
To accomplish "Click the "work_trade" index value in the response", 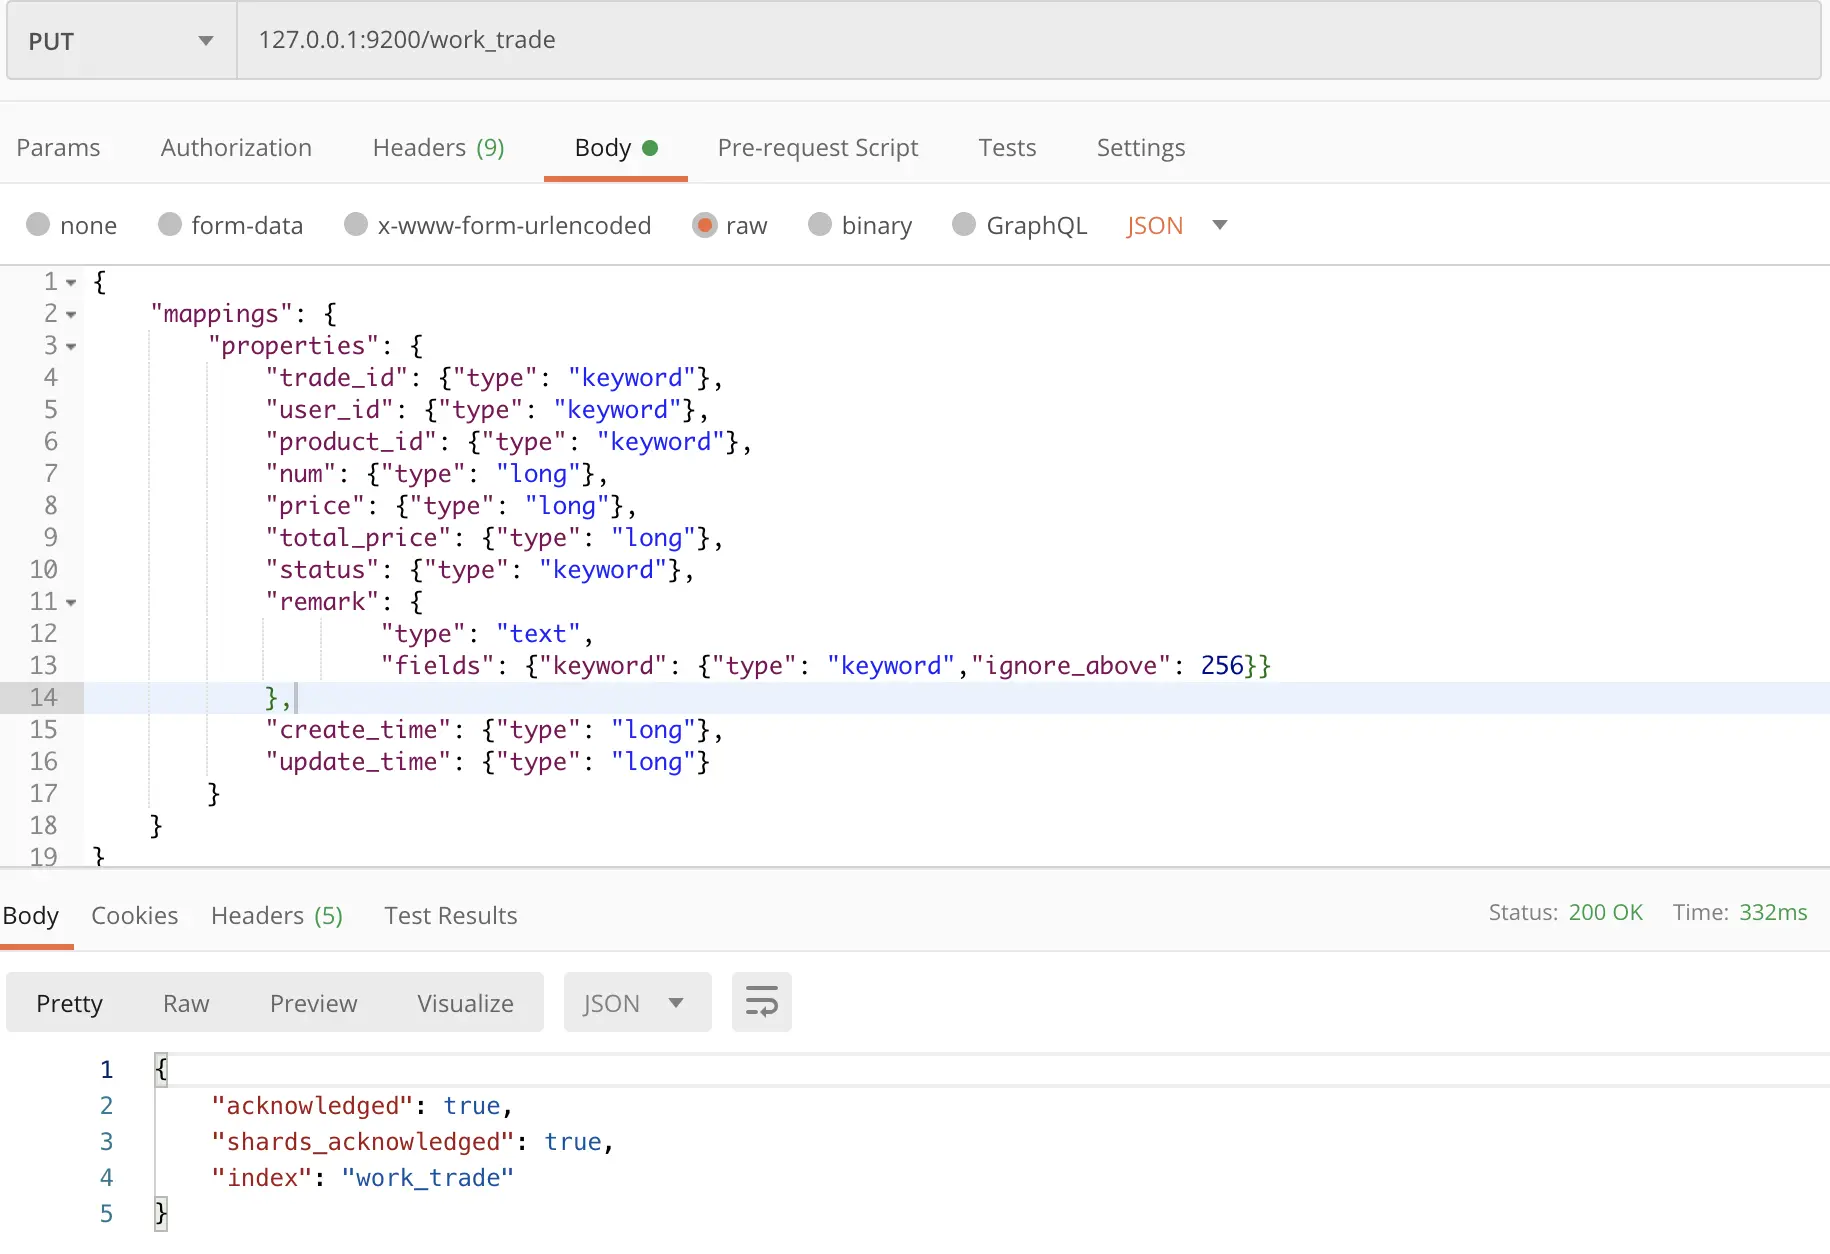I will pos(428,1178).
